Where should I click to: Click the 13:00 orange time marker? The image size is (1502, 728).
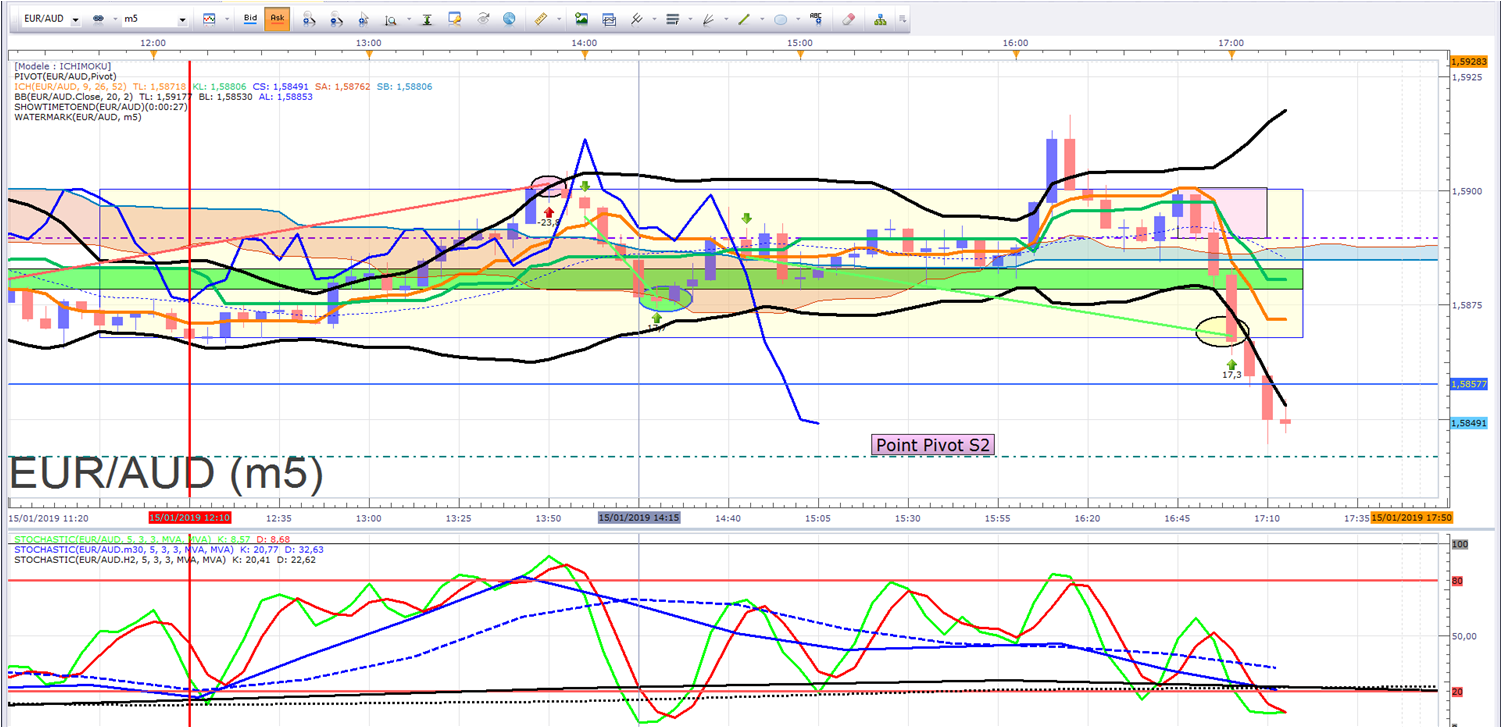coord(369,54)
